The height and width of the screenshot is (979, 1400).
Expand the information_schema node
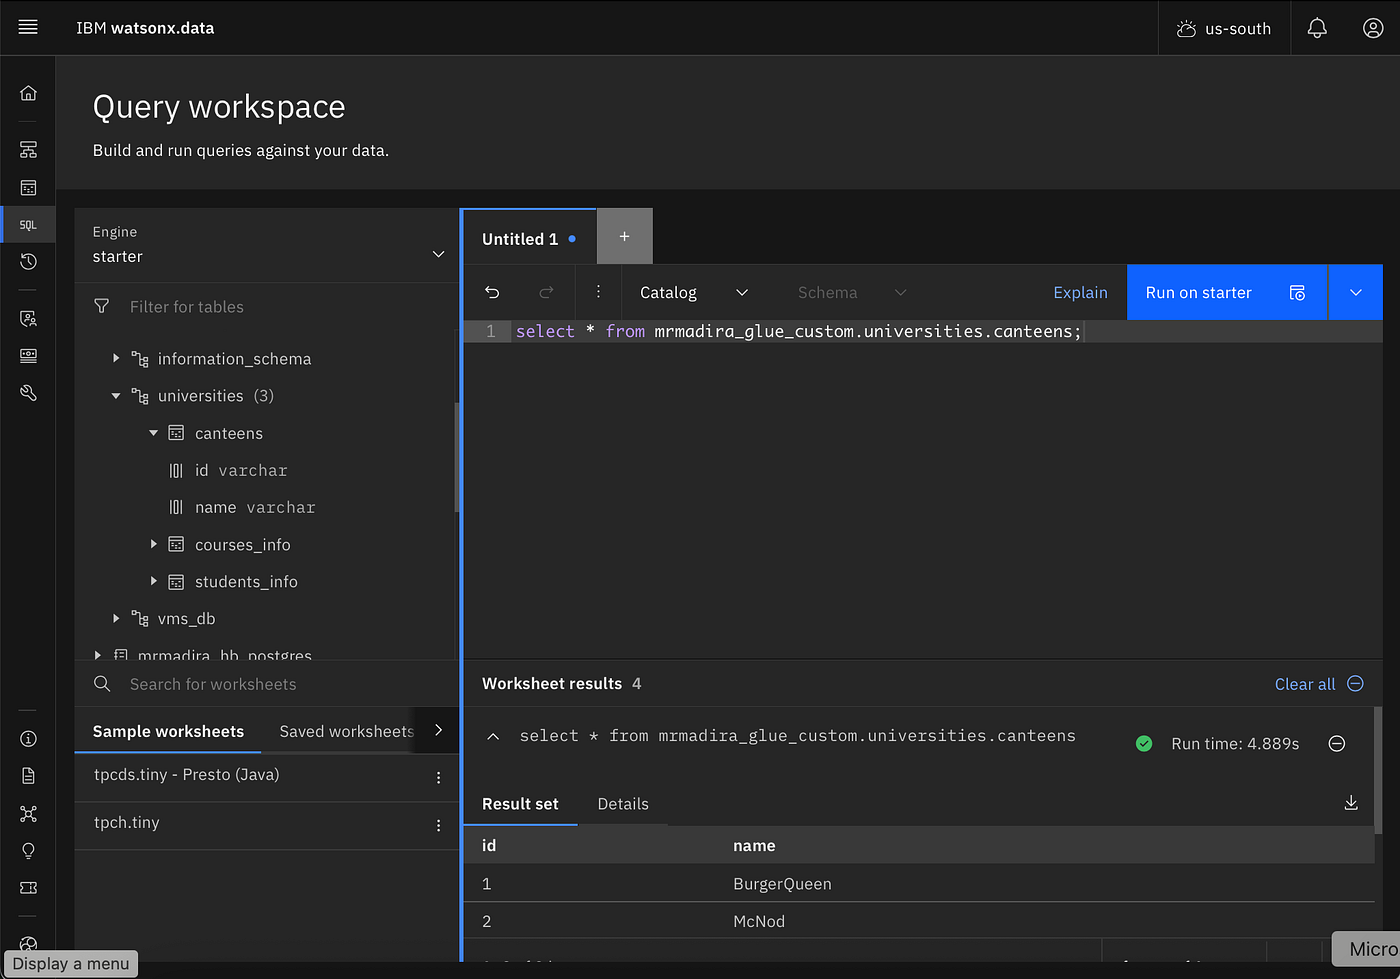coord(116,358)
